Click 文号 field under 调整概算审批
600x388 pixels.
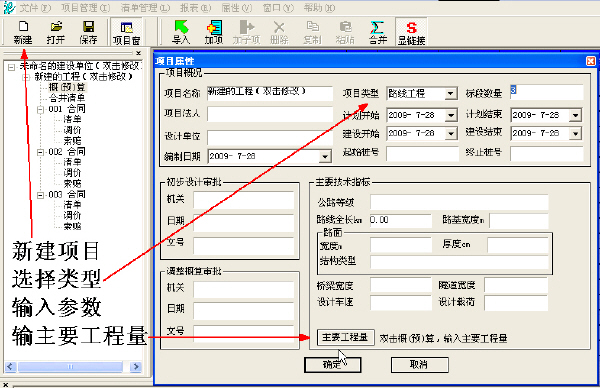coord(244,333)
